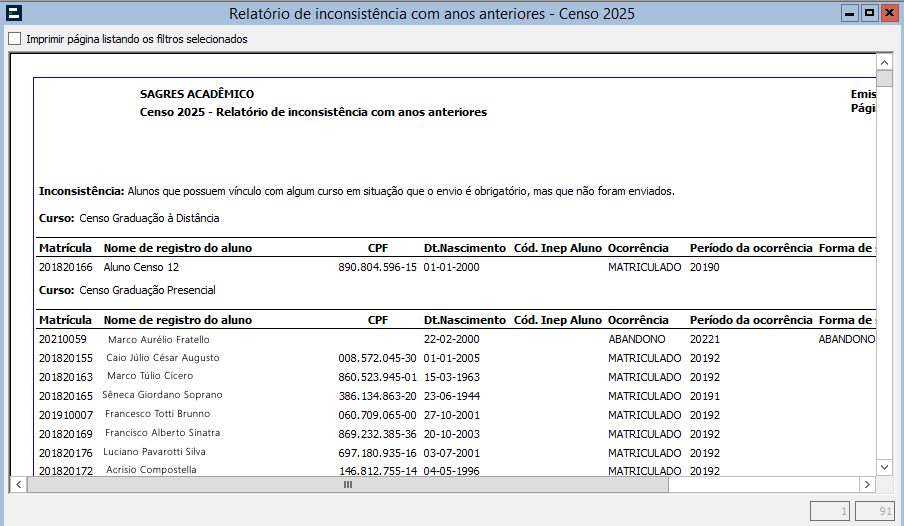Viewport: 904px width, 526px height.
Task: Select matrícula 20210059 row
Action: pyautogui.click(x=63, y=339)
